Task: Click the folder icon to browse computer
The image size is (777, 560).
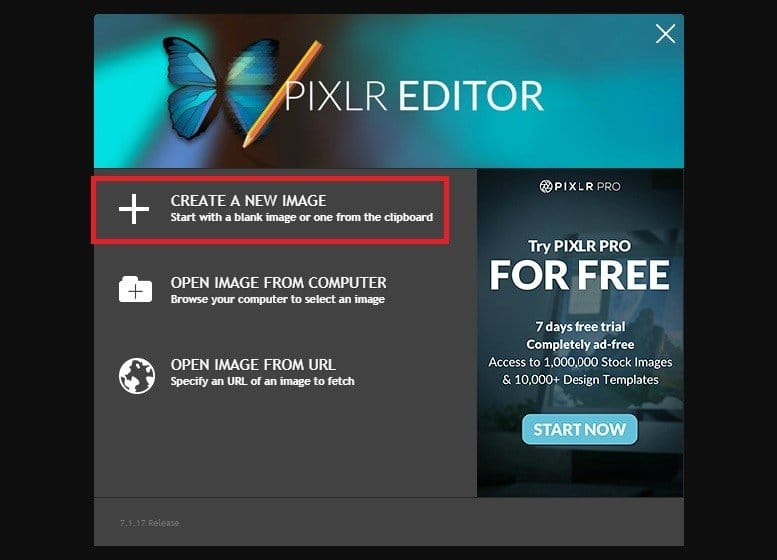Action: 135,289
